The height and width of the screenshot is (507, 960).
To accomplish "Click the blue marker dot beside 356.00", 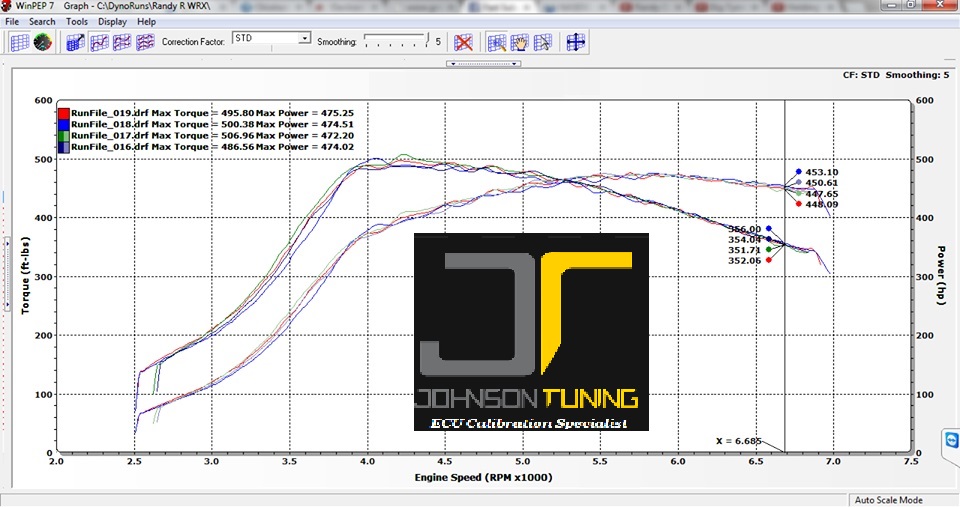I will tap(769, 228).
